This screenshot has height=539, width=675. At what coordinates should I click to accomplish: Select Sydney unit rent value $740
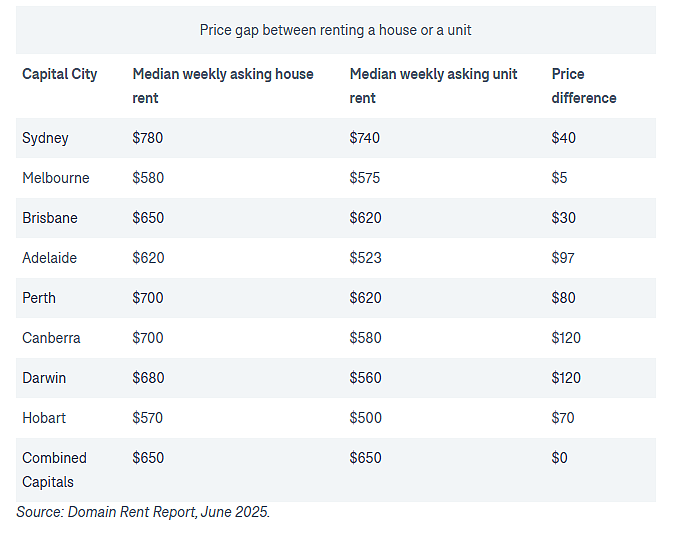[365, 138]
